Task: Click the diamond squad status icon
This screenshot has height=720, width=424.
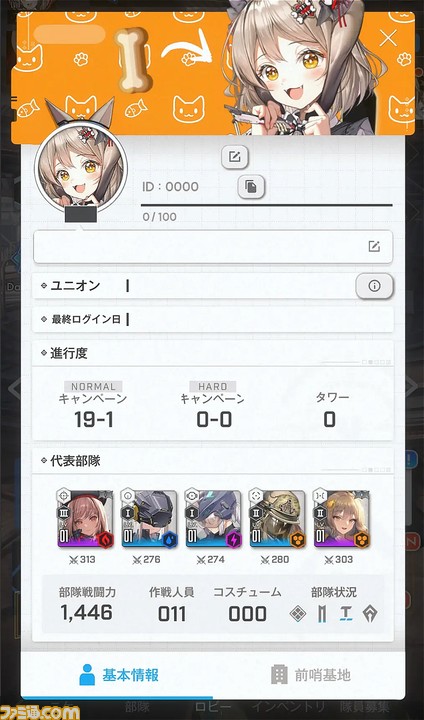Action: click(298, 614)
